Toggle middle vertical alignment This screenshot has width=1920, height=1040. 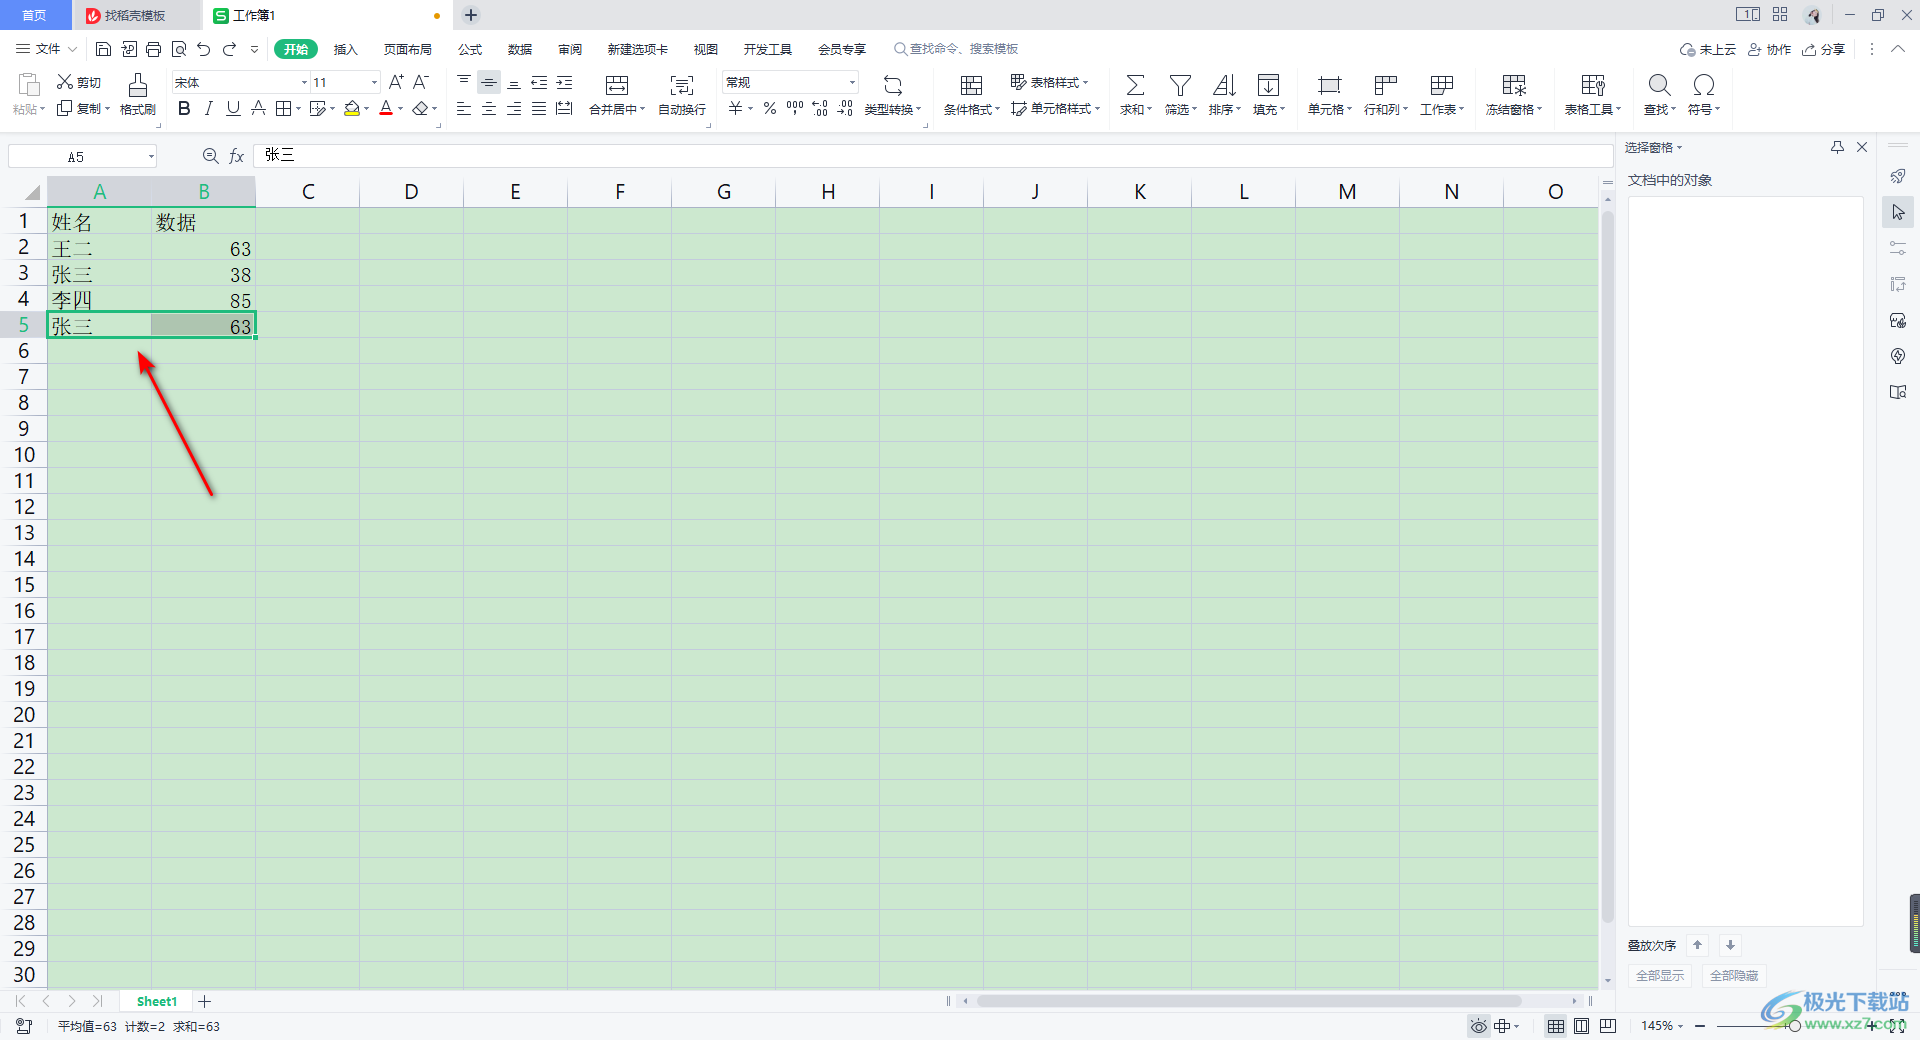click(489, 82)
